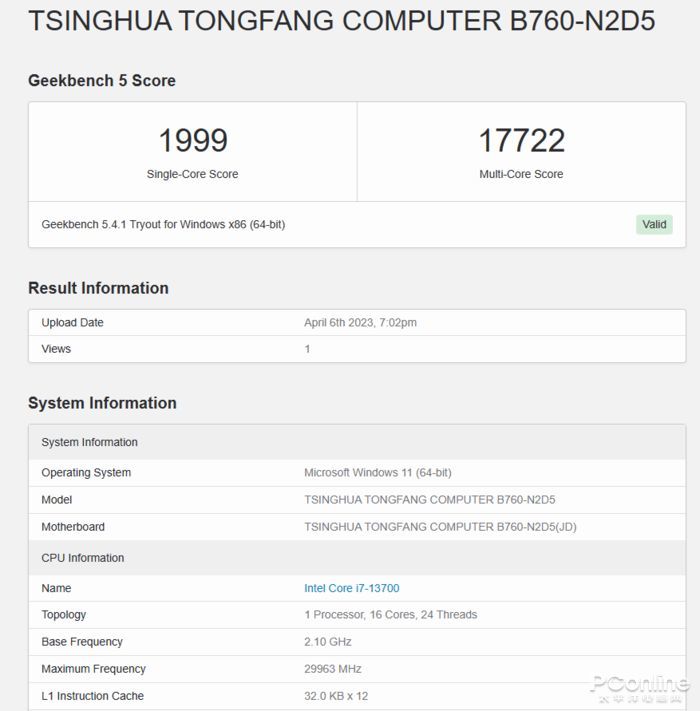Viewport: 700px width, 711px height.
Task: Click Microsoft Windows 11 (64-bit) value
Action: (378, 472)
